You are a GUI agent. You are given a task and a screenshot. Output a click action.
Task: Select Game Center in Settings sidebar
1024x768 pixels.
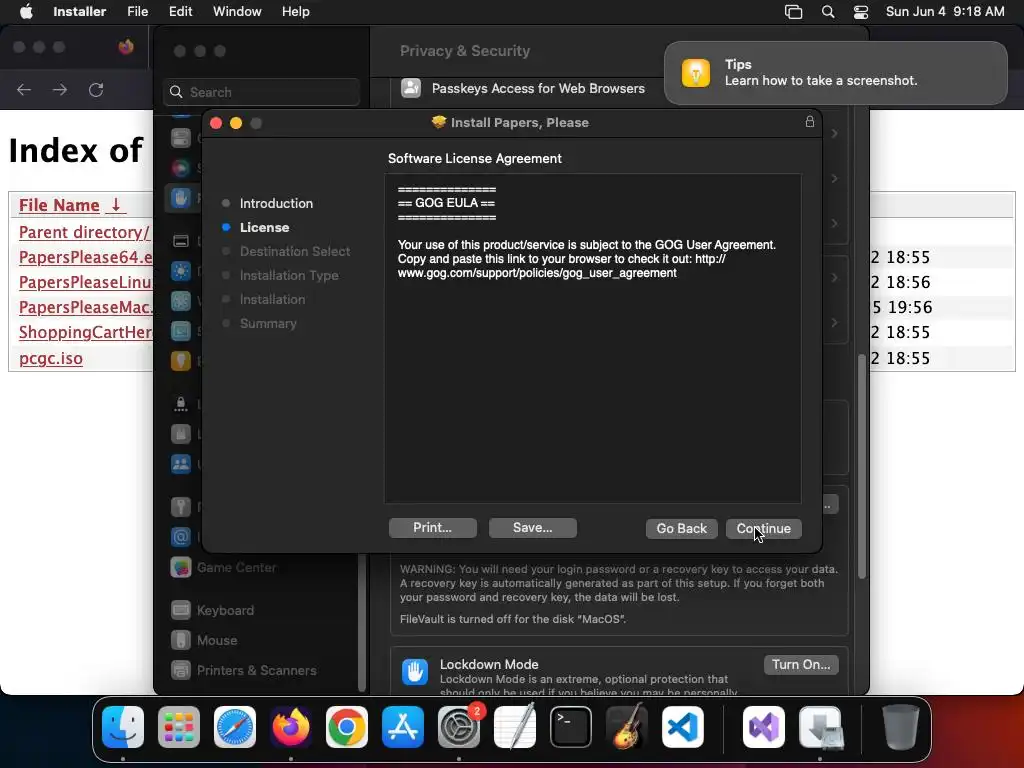tap(236, 568)
